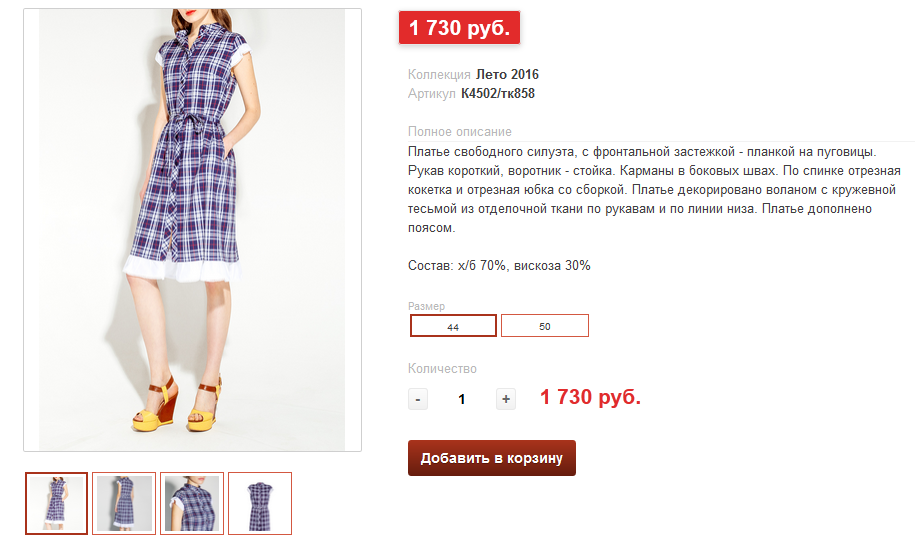915x542 pixels.
Task: Click the red price badge at top
Action: [459, 27]
